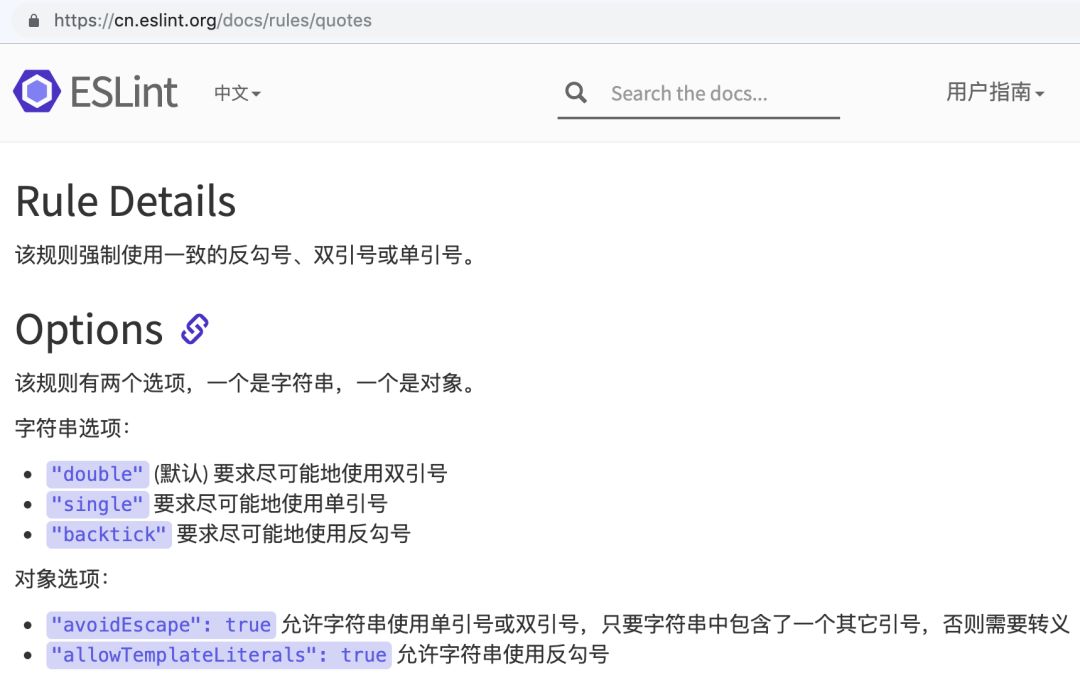Click the URL in the address bar
The image size is (1080, 678).
(212, 21)
